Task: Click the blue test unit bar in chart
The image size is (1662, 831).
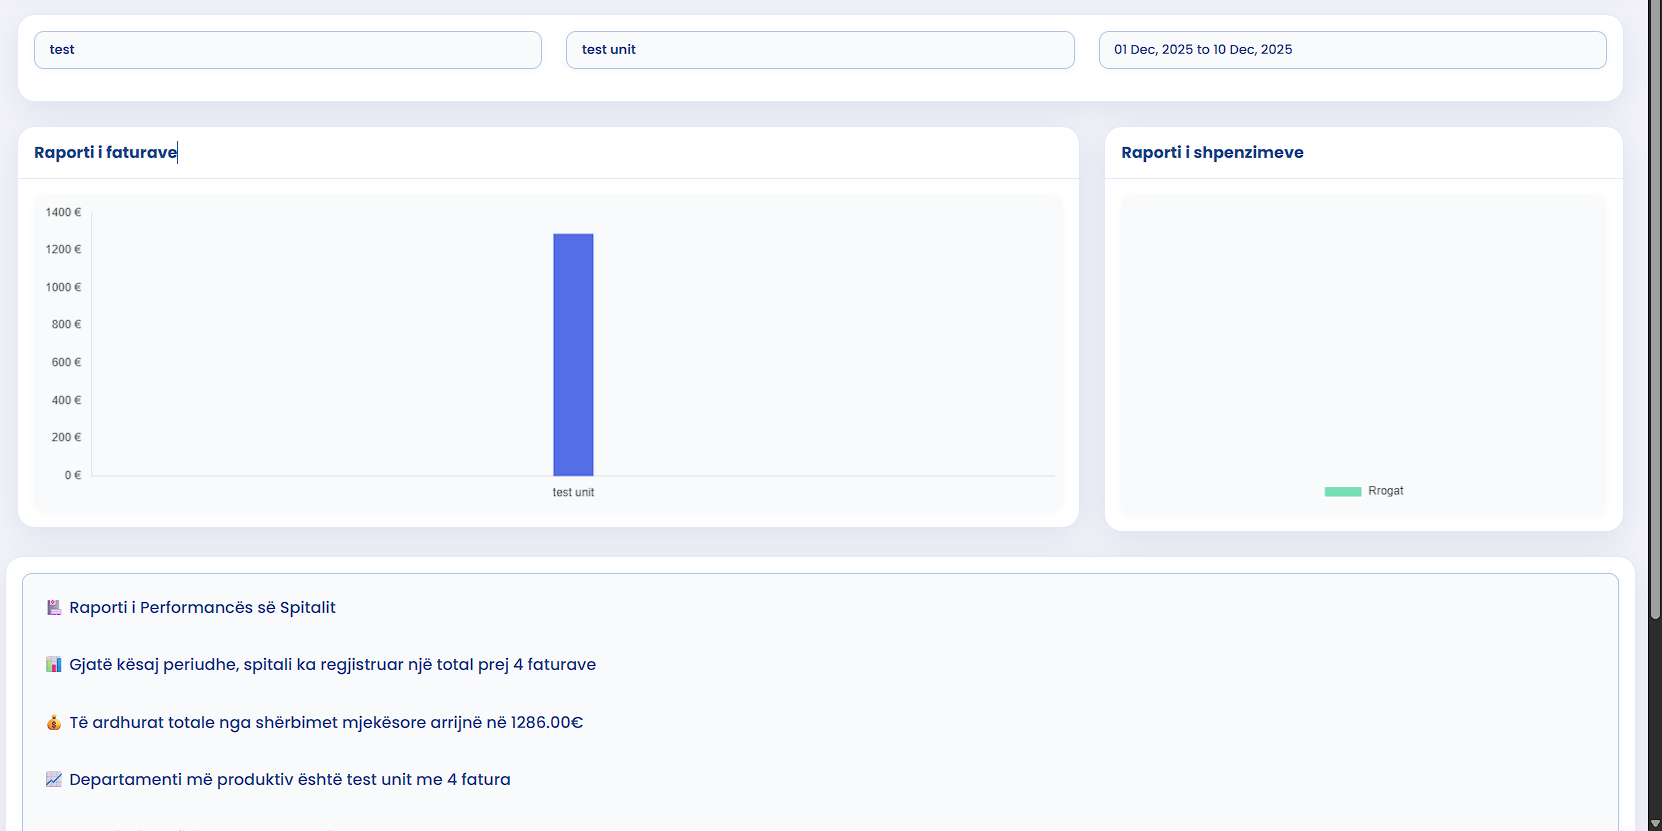Action: pyautogui.click(x=573, y=355)
